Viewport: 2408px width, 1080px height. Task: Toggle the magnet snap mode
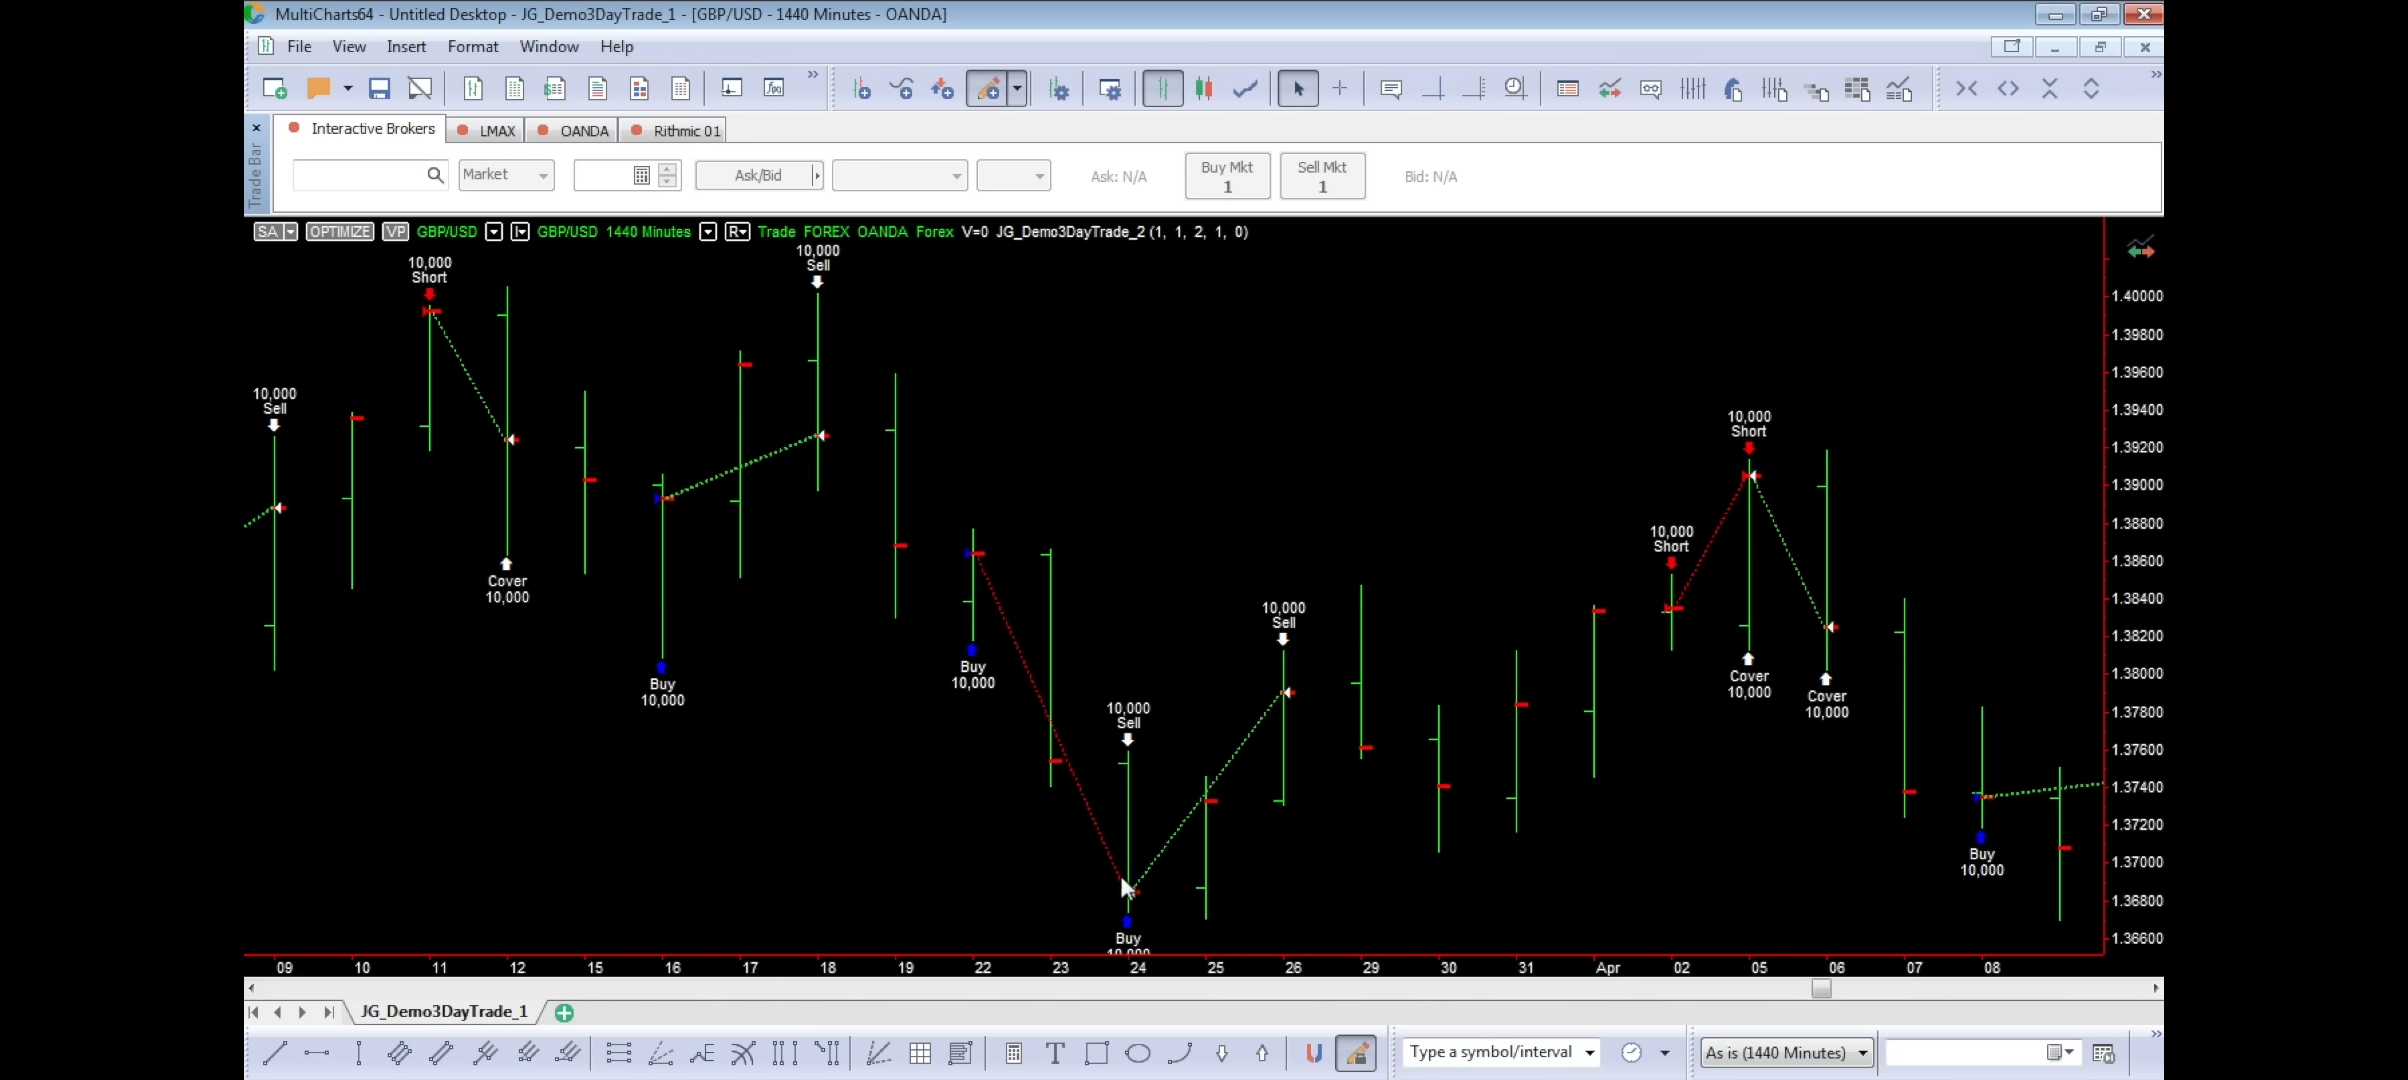click(1314, 1053)
